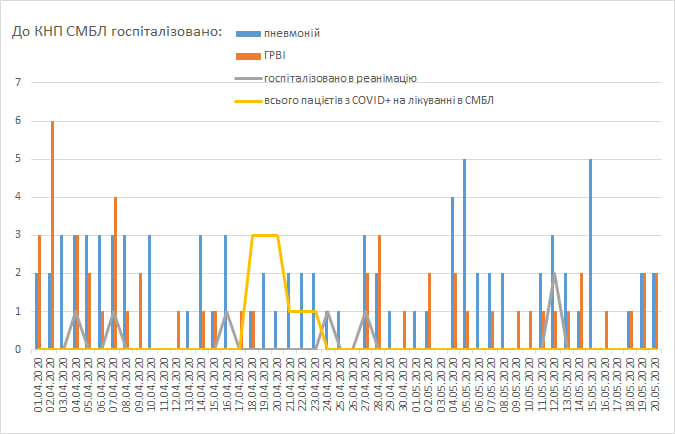Click the gray line peak at 12.05.20

553,274
